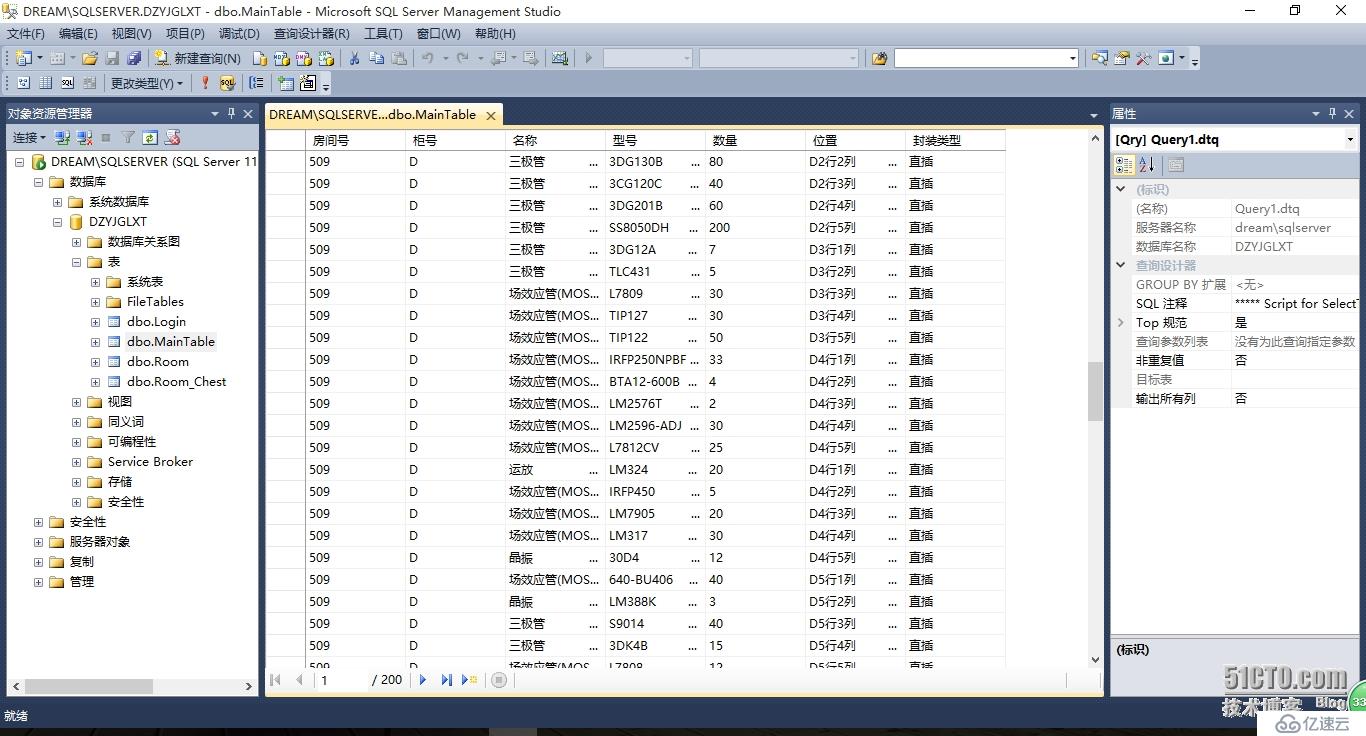Expand the 服务器对象 node
This screenshot has height=736, width=1366.
(x=38, y=542)
